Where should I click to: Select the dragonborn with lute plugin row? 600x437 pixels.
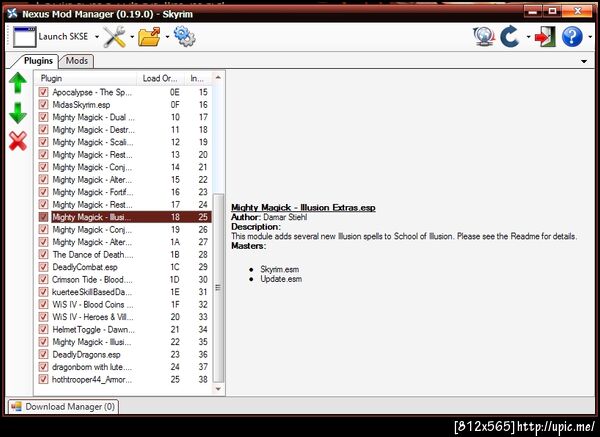point(124,367)
